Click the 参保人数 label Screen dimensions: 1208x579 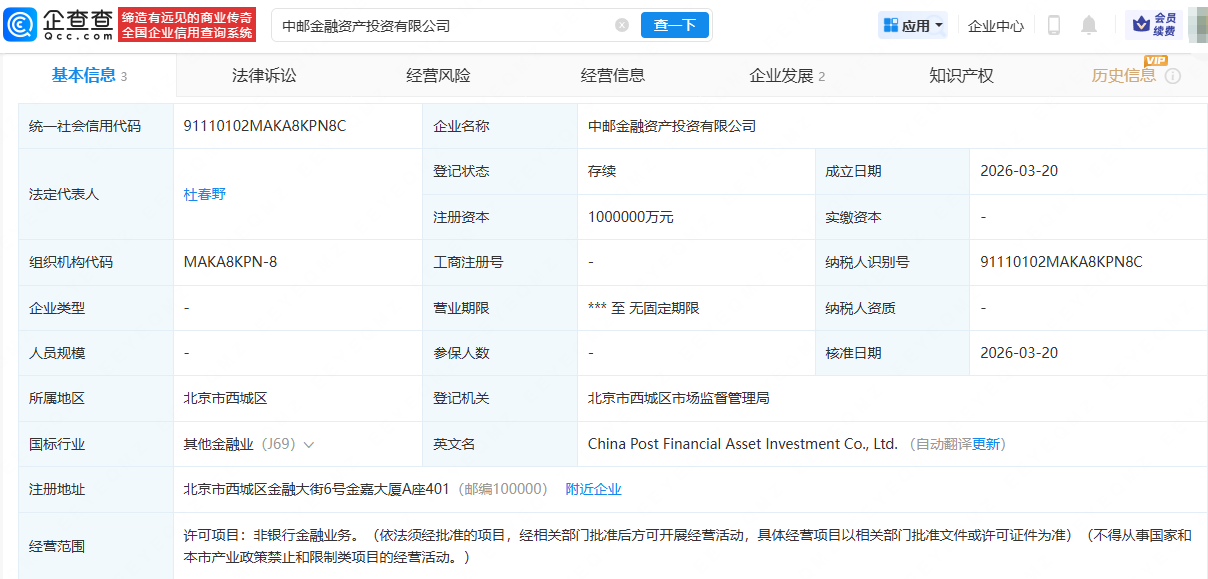461,353
